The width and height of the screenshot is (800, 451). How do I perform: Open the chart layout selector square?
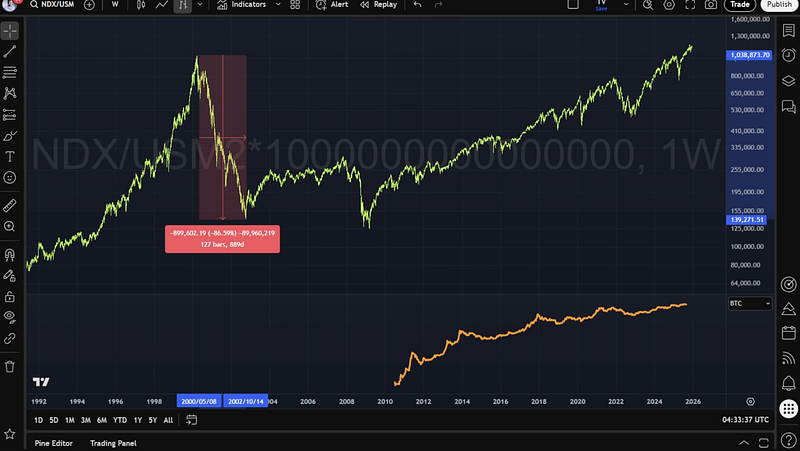pyautogui.click(x=573, y=5)
